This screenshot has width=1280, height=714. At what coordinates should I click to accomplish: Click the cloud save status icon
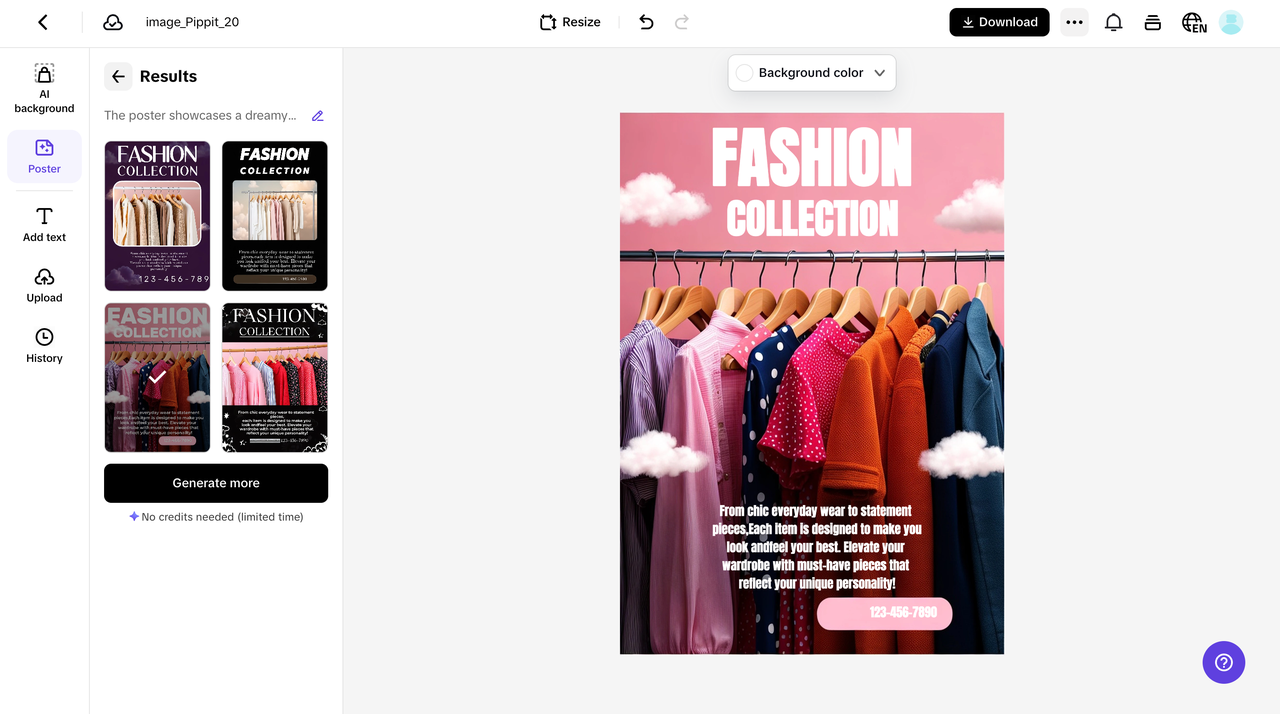tap(113, 22)
